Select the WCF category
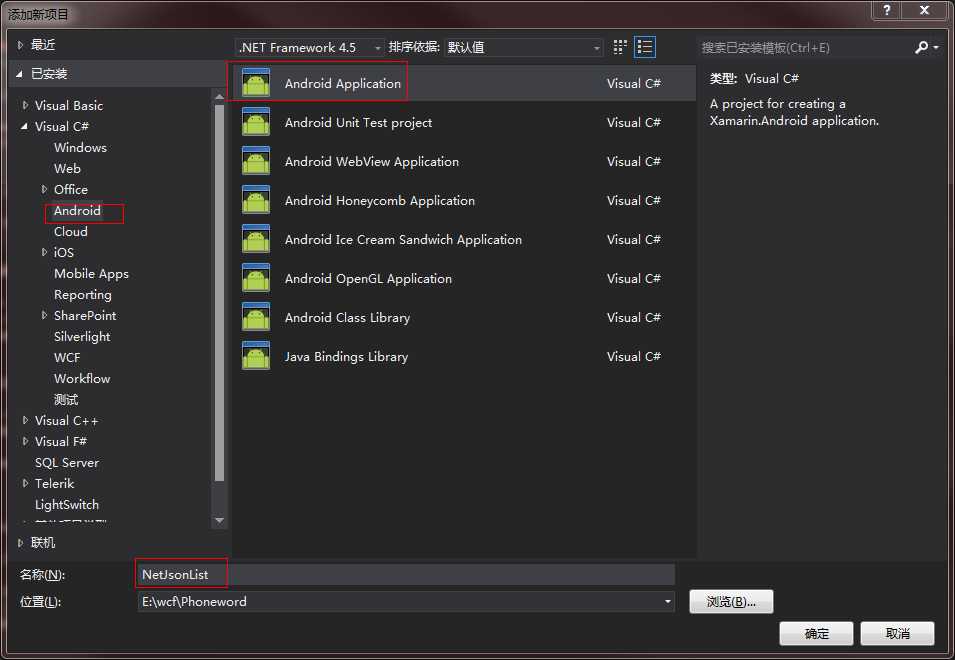The image size is (955, 660). coord(67,357)
